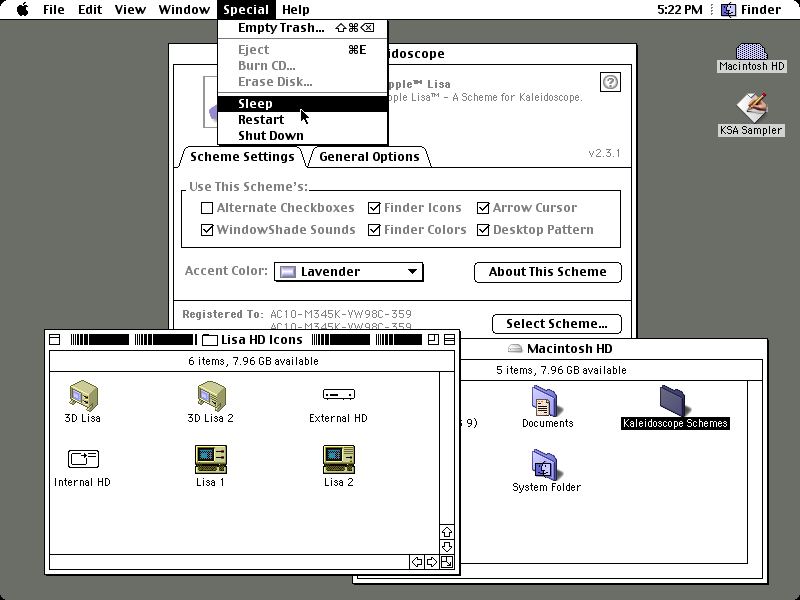Open the Window menu
Image resolution: width=800 pixels, height=600 pixels.
184,10
